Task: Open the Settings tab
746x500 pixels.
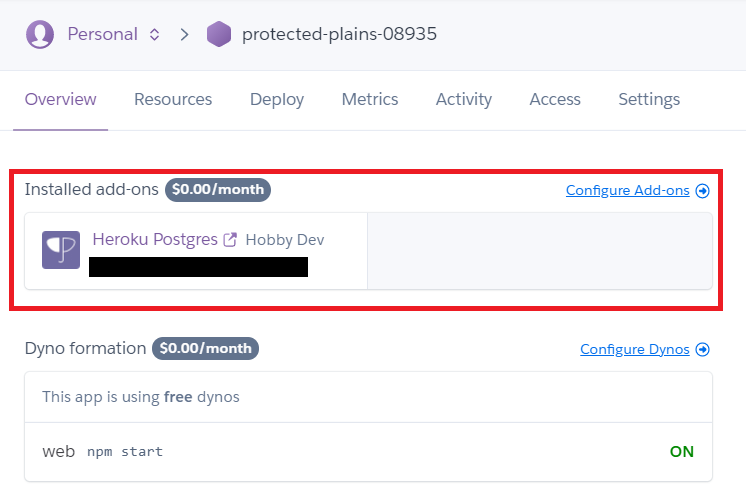Action: click(x=649, y=99)
